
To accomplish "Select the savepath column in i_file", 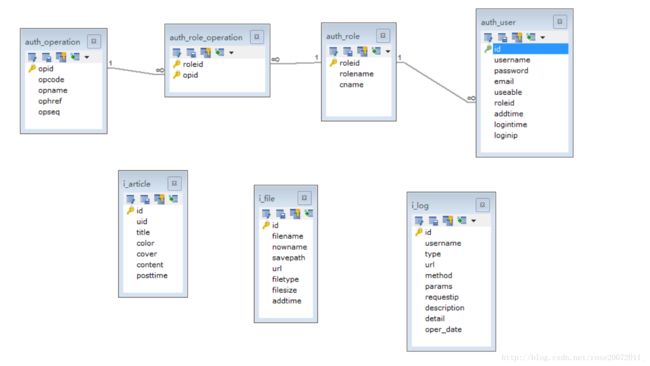I will (x=289, y=258).
